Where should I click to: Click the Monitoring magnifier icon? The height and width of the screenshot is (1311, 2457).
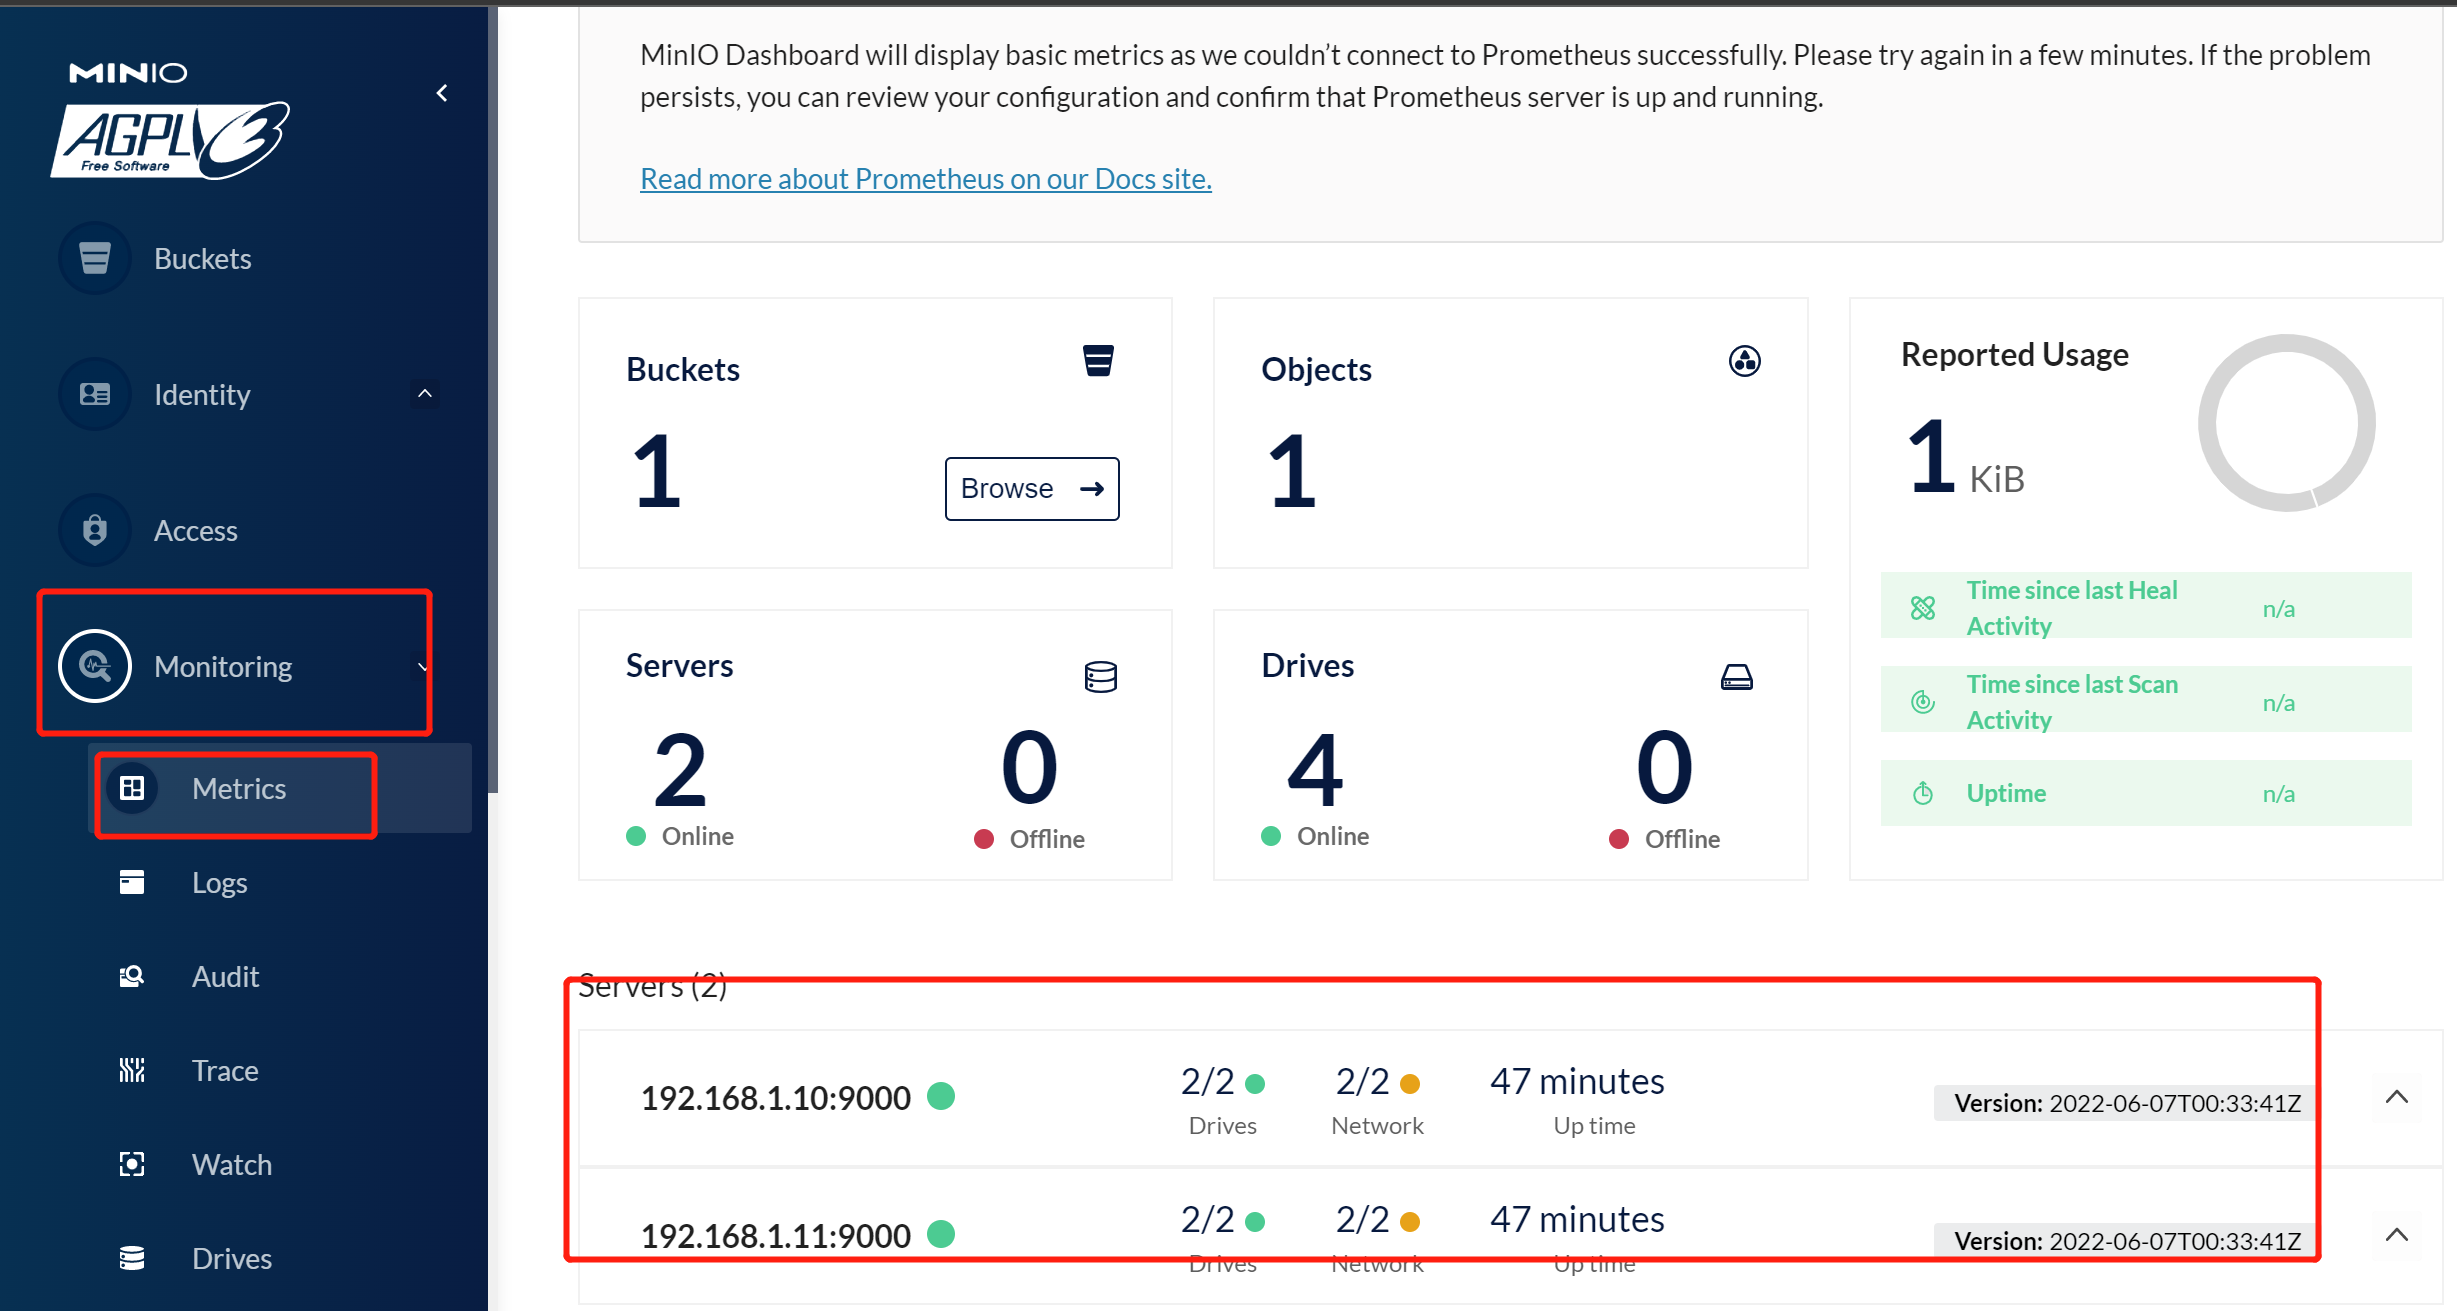pos(95,666)
